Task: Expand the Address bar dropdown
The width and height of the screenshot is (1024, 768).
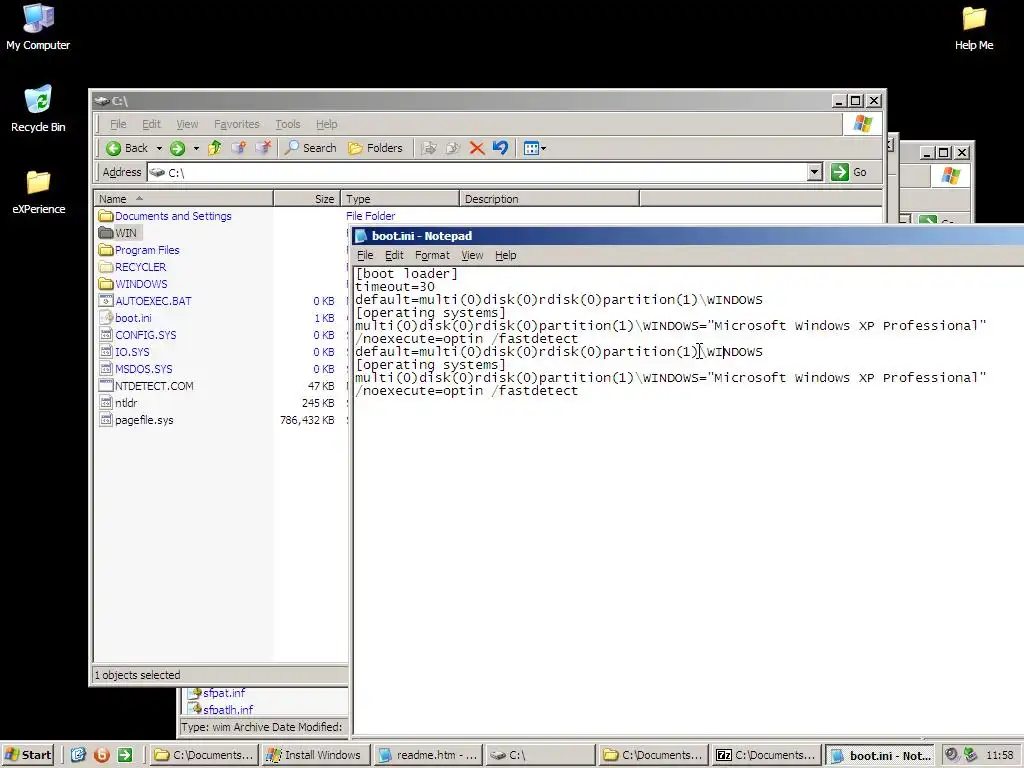Action: coord(814,172)
